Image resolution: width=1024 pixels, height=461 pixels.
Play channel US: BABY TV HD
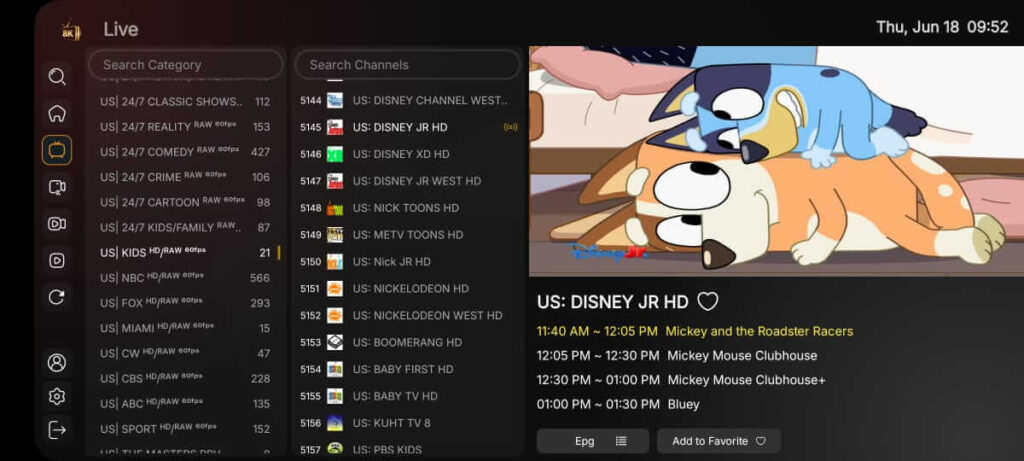(408, 396)
